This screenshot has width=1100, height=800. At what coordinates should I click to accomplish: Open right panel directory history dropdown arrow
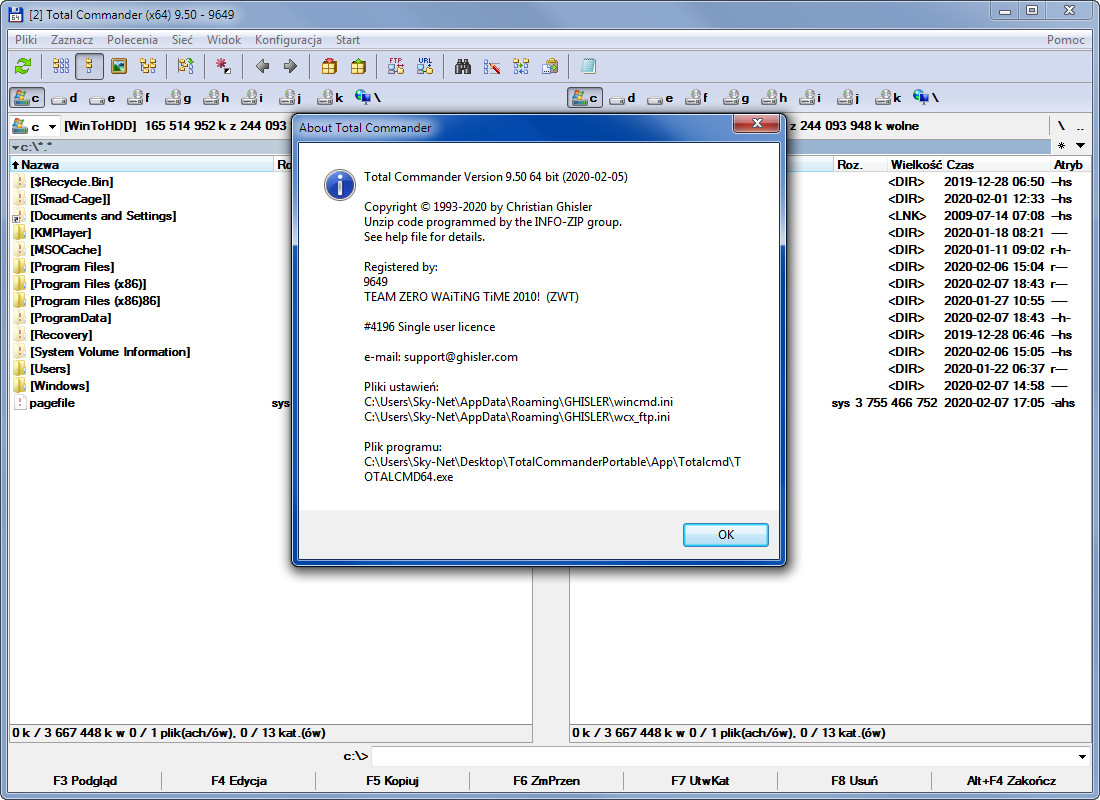click(x=1081, y=146)
